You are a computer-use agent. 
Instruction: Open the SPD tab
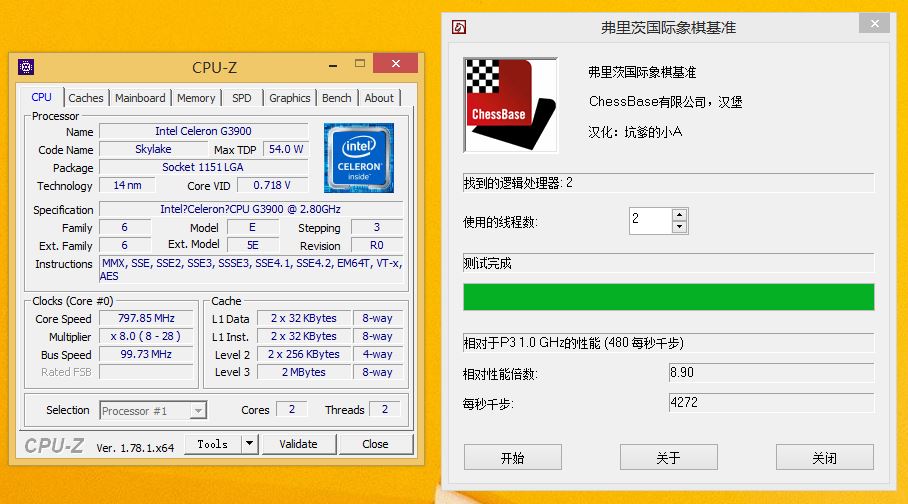[x=242, y=98]
